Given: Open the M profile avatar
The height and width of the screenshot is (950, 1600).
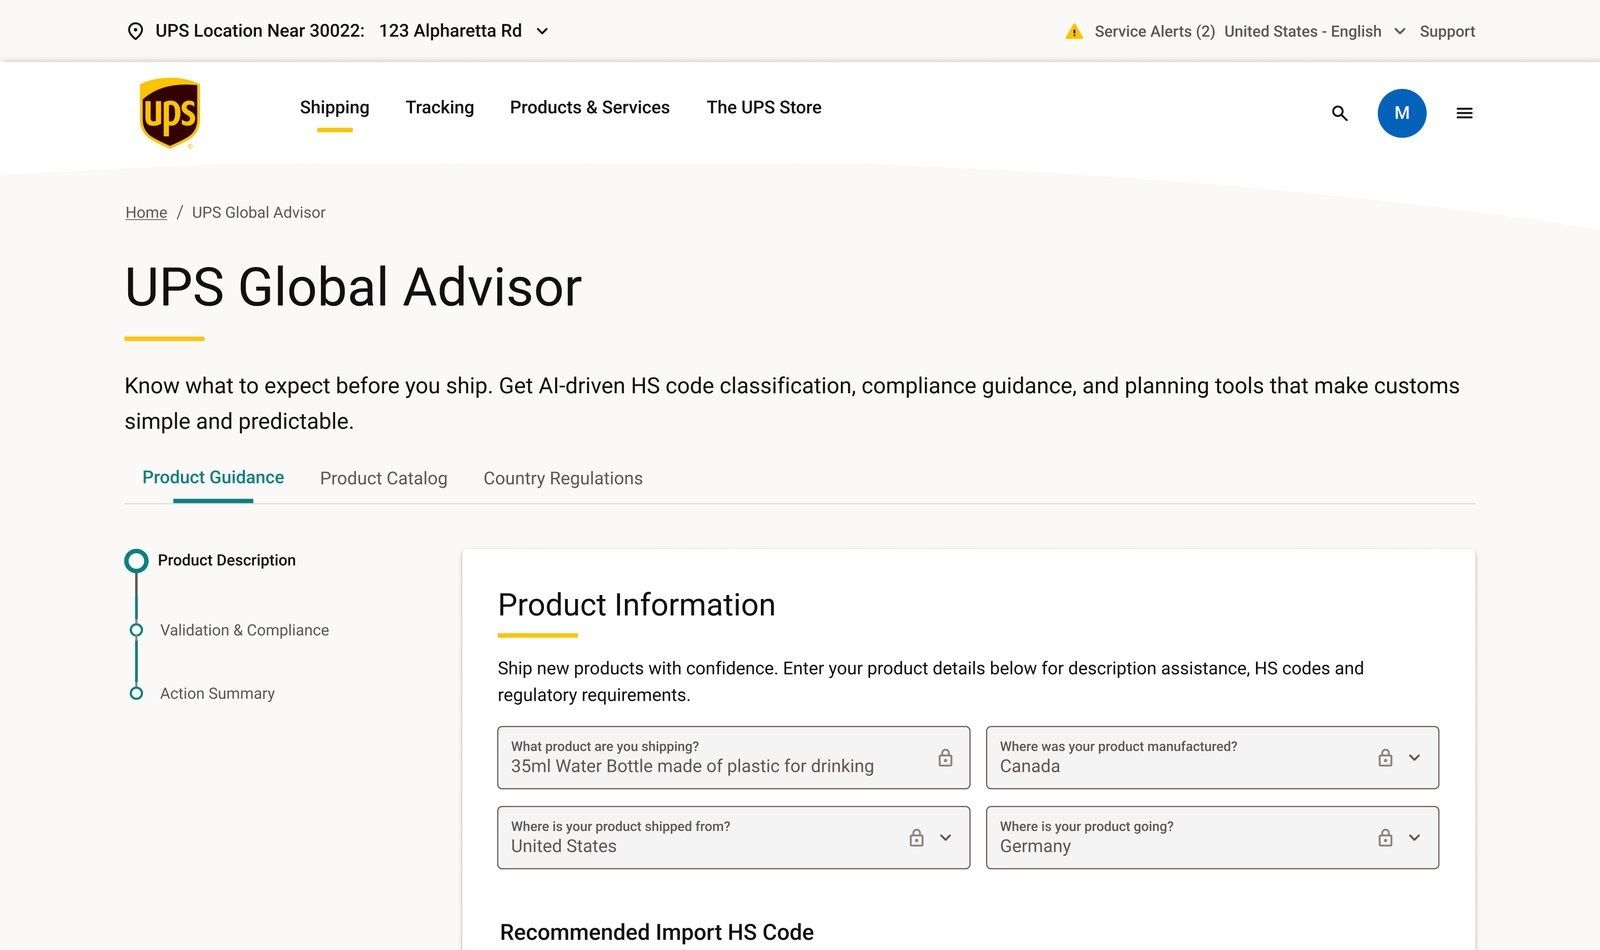Looking at the screenshot, I should [x=1402, y=113].
